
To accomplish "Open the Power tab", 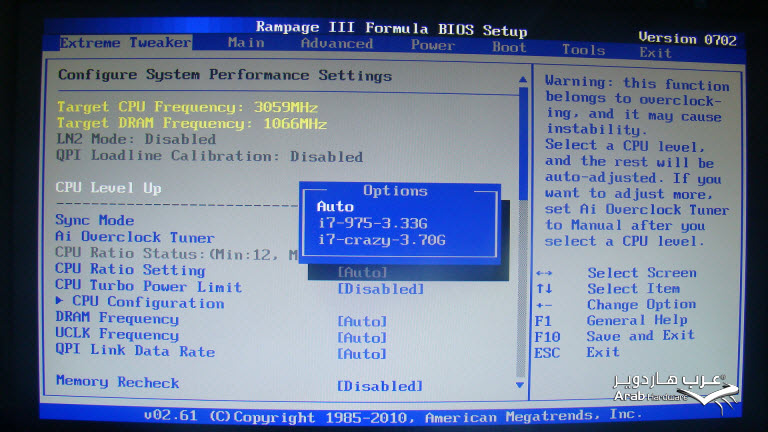I will [432, 45].
